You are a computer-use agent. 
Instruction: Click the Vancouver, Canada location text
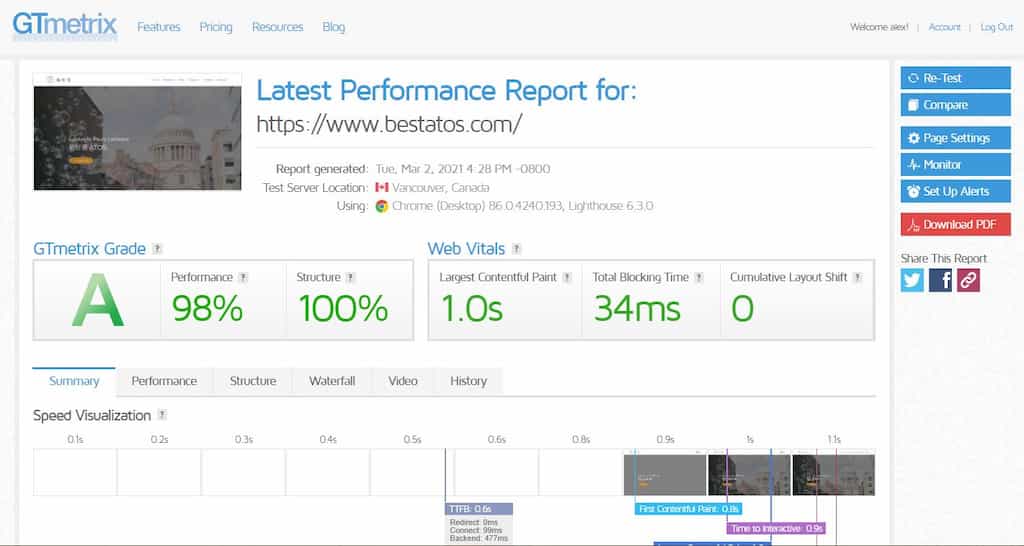tap(441, 188)
